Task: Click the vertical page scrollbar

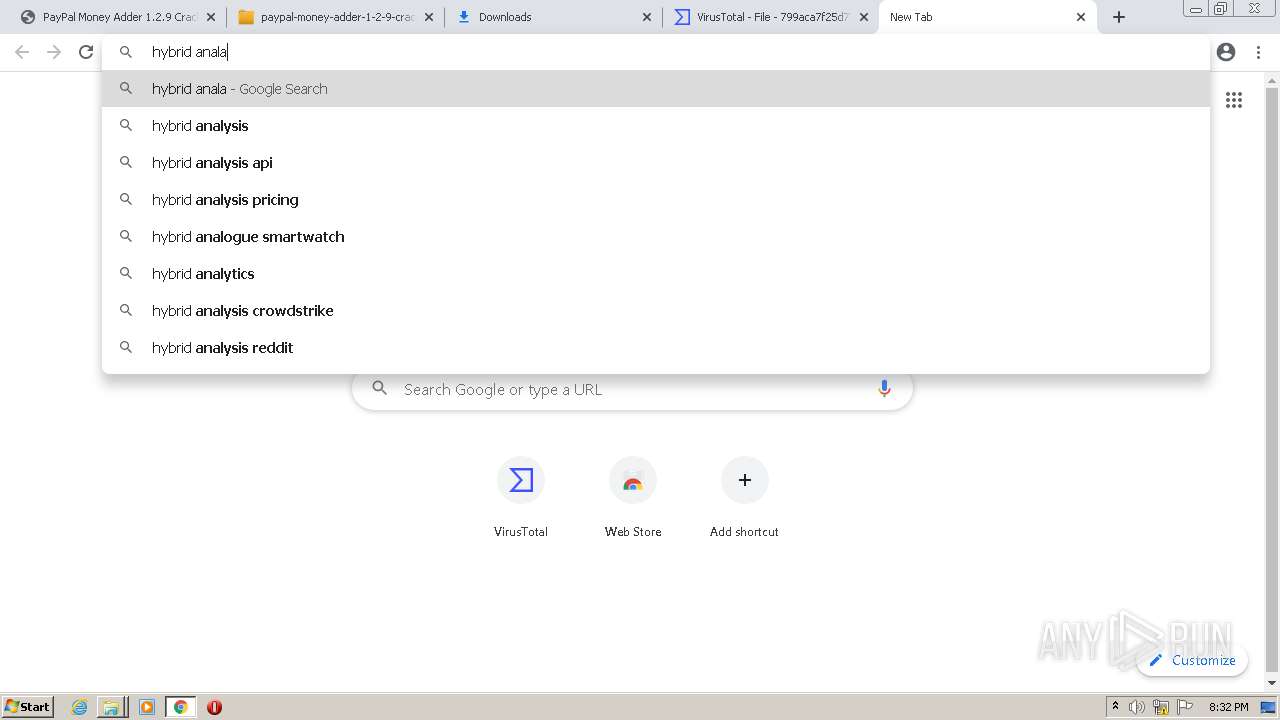Action: (1272, 380)
